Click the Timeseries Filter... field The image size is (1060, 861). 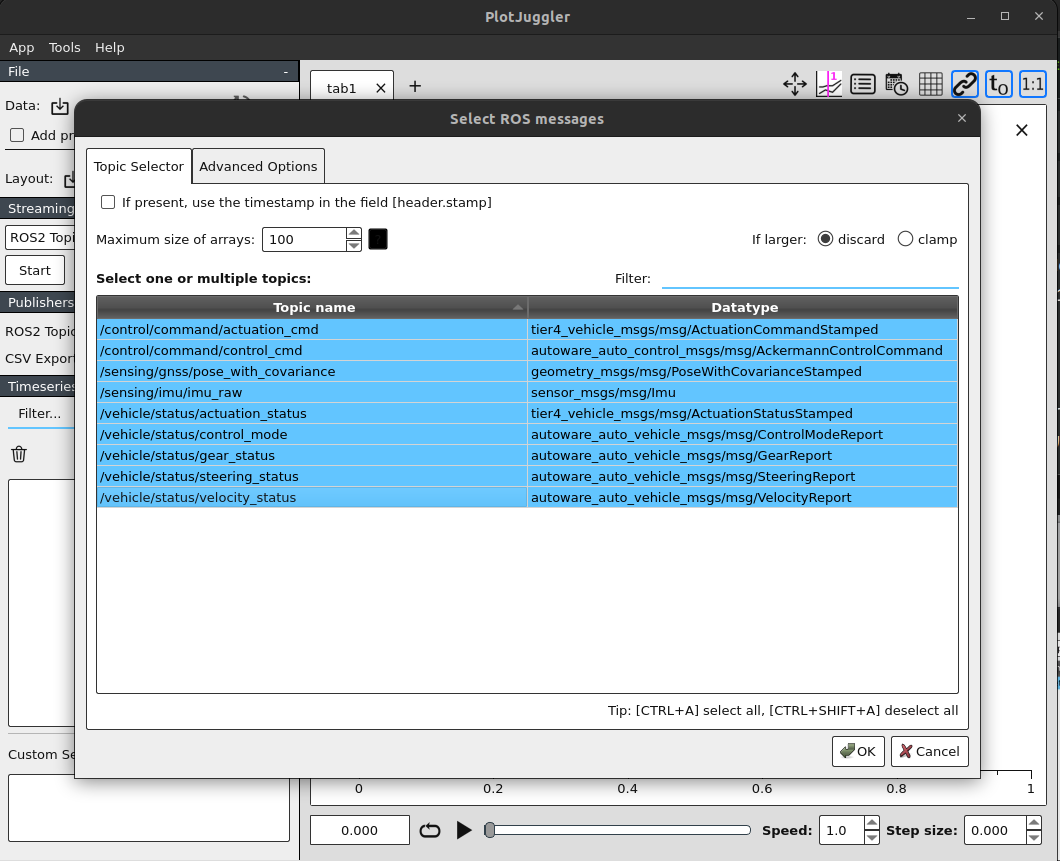tap(41, 414)
